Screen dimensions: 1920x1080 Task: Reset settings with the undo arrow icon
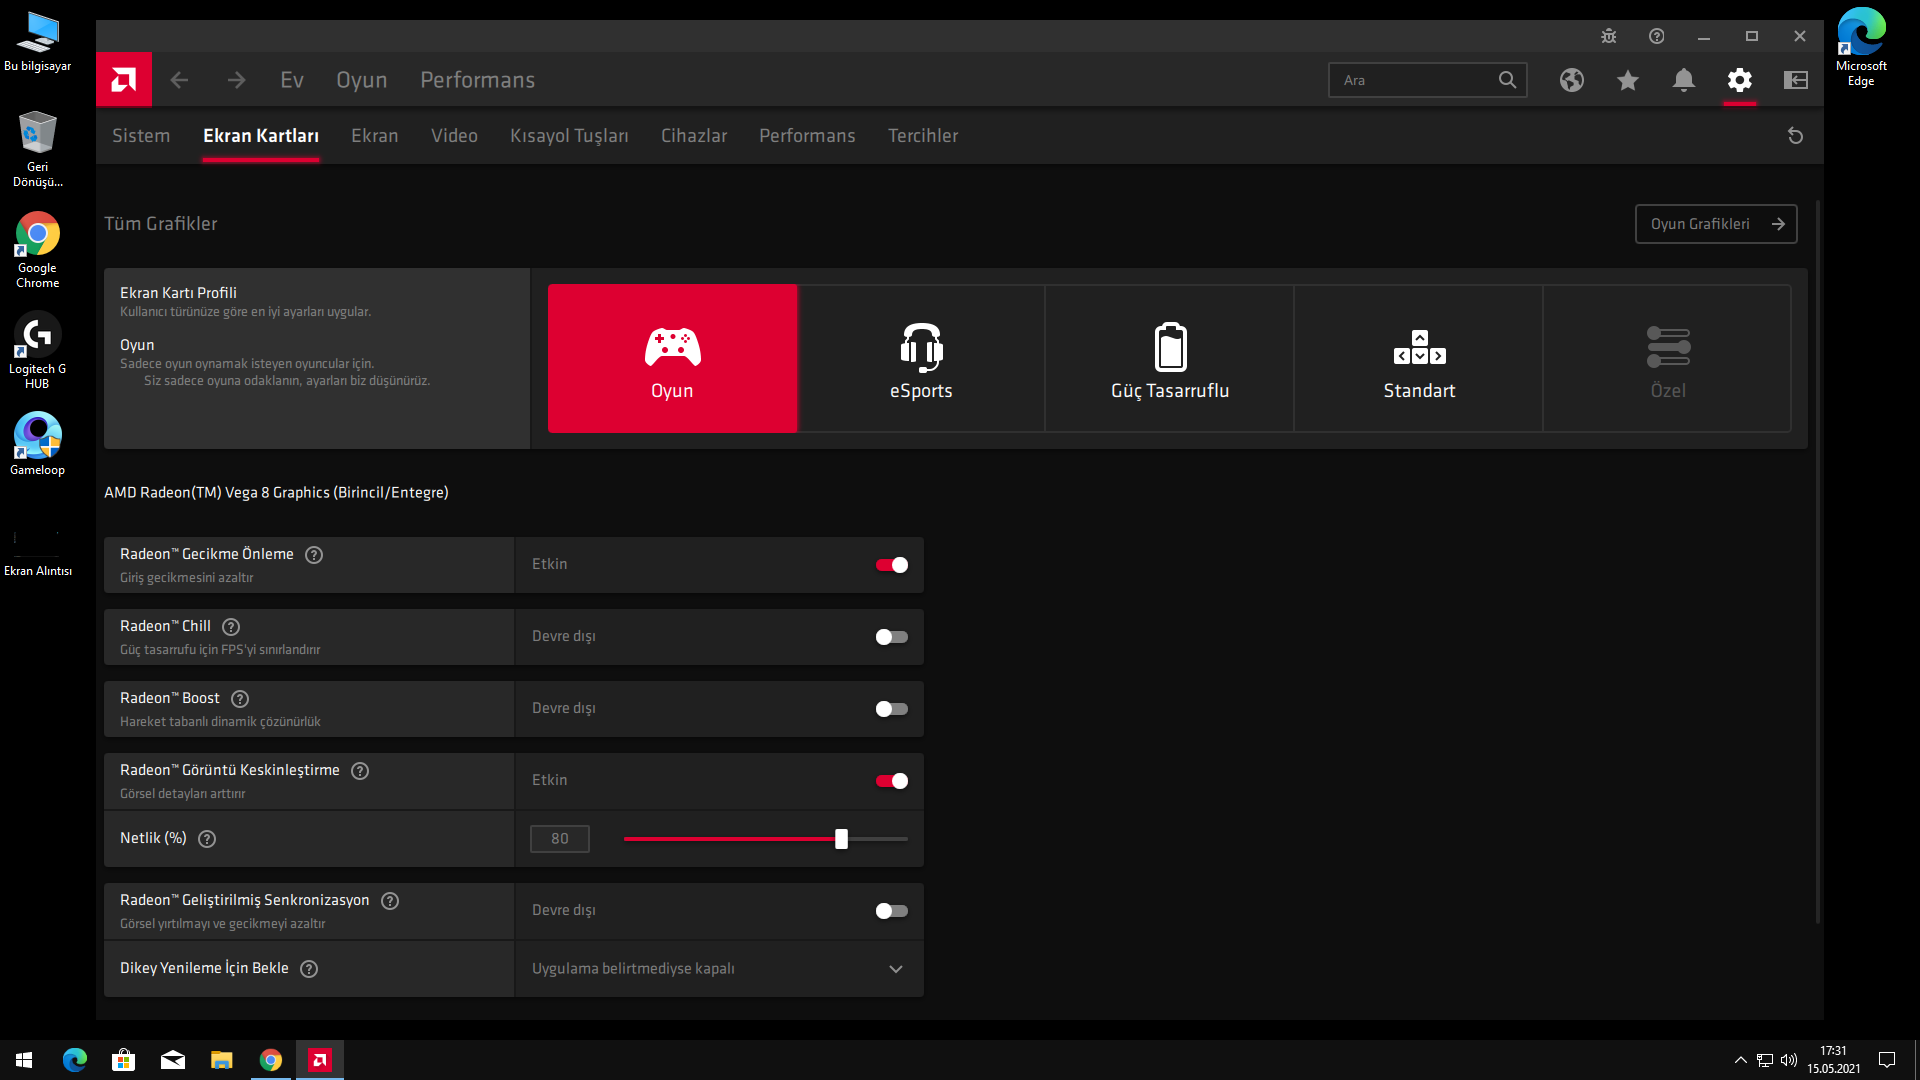(x=1795, y=136)
